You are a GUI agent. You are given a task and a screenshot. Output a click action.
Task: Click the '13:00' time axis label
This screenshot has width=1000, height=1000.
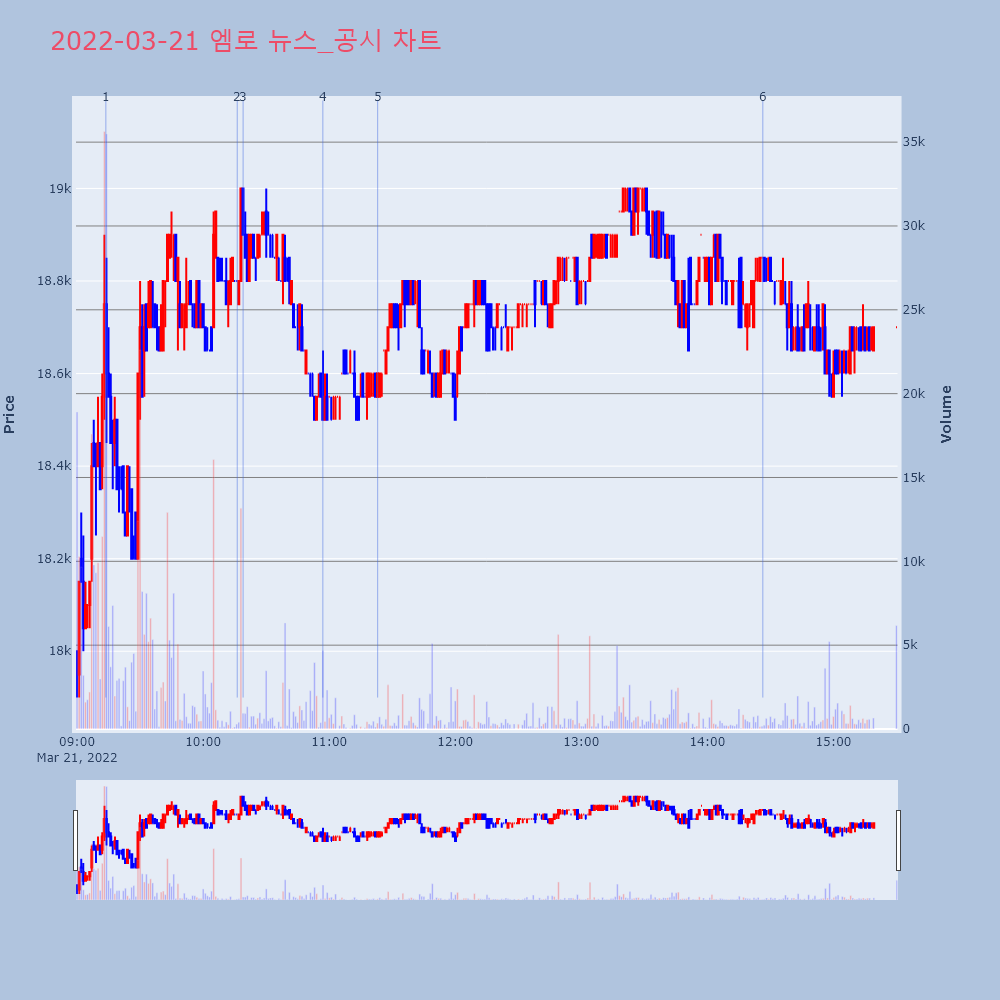[582, 742]
